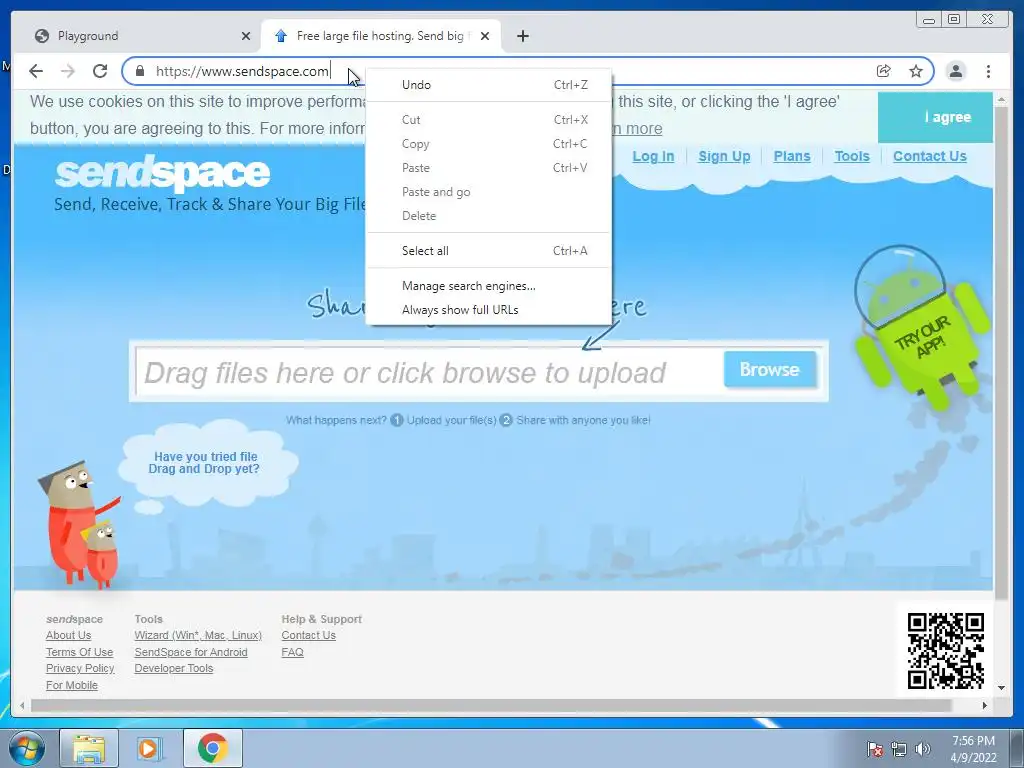This screenshot has width=1024, height=768.
Task: Click Delete in the context menu
Action: 488,216
